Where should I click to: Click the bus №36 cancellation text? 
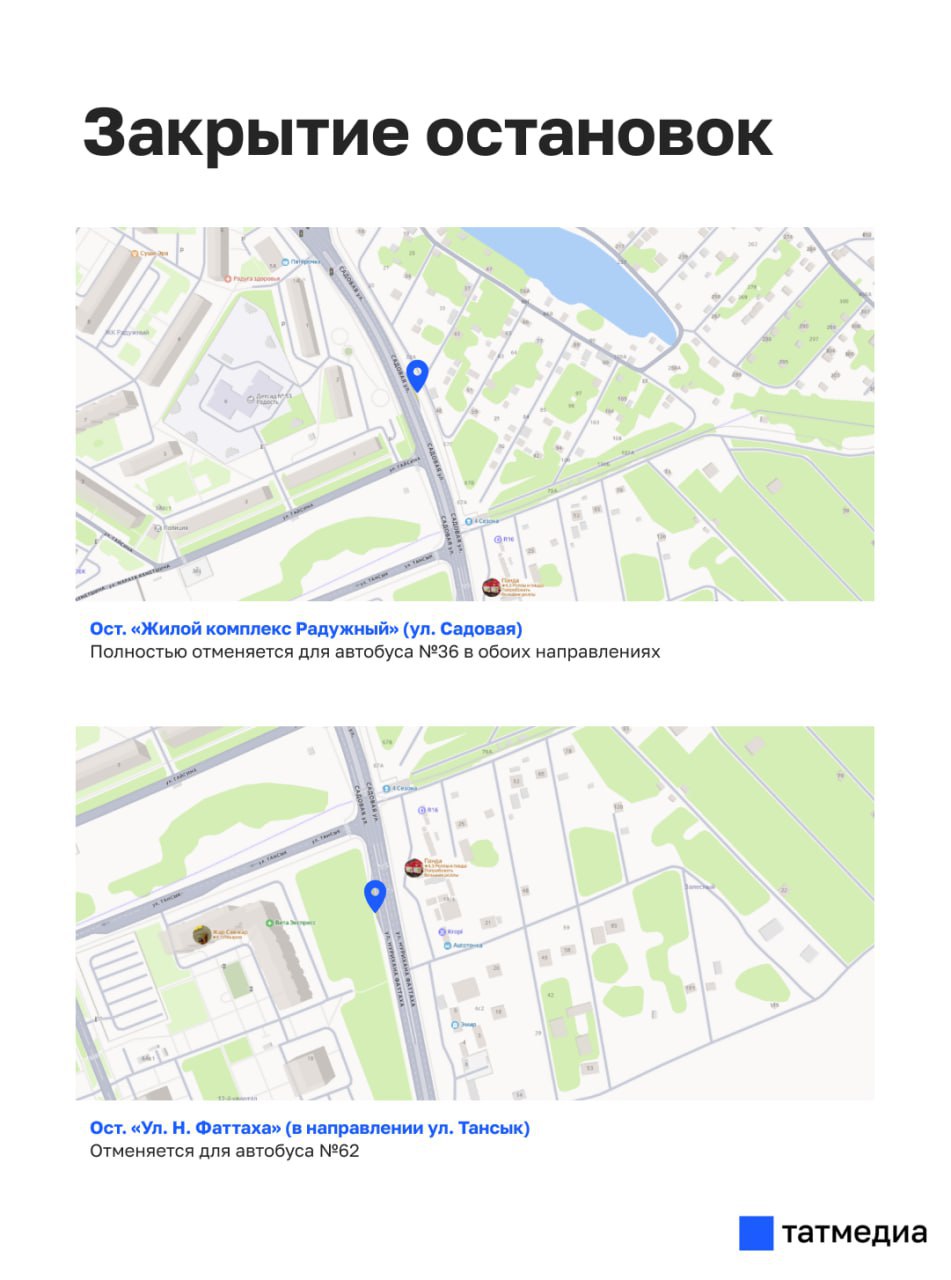(x=375, y=652)
